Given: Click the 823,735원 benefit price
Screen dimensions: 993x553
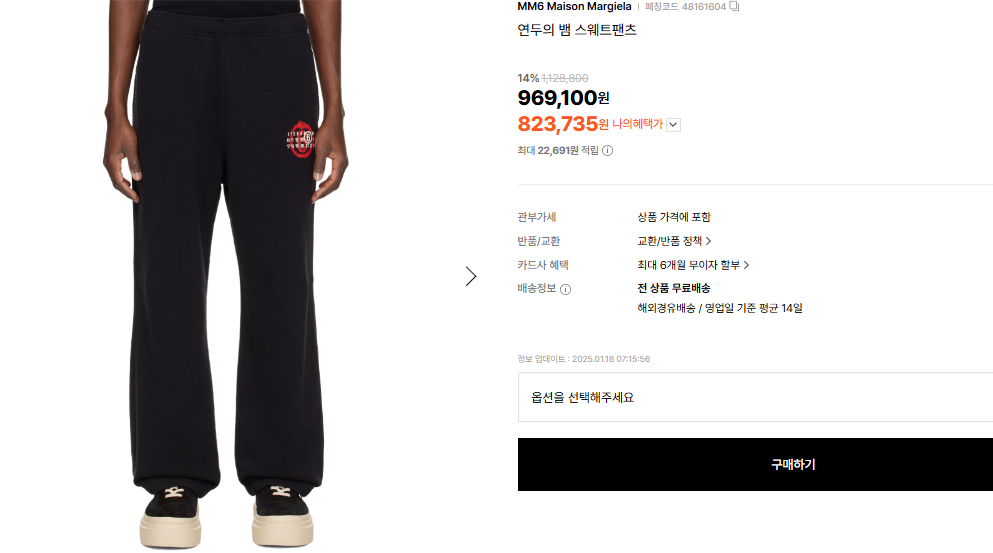Looking at the screenshot, I should (563, 124).
